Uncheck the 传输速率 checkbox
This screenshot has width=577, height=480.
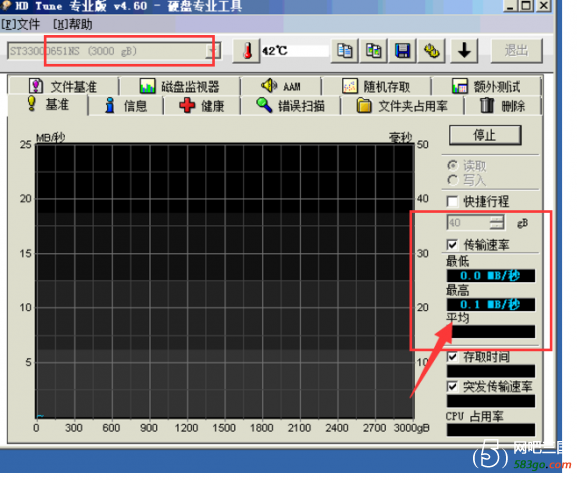452,244
